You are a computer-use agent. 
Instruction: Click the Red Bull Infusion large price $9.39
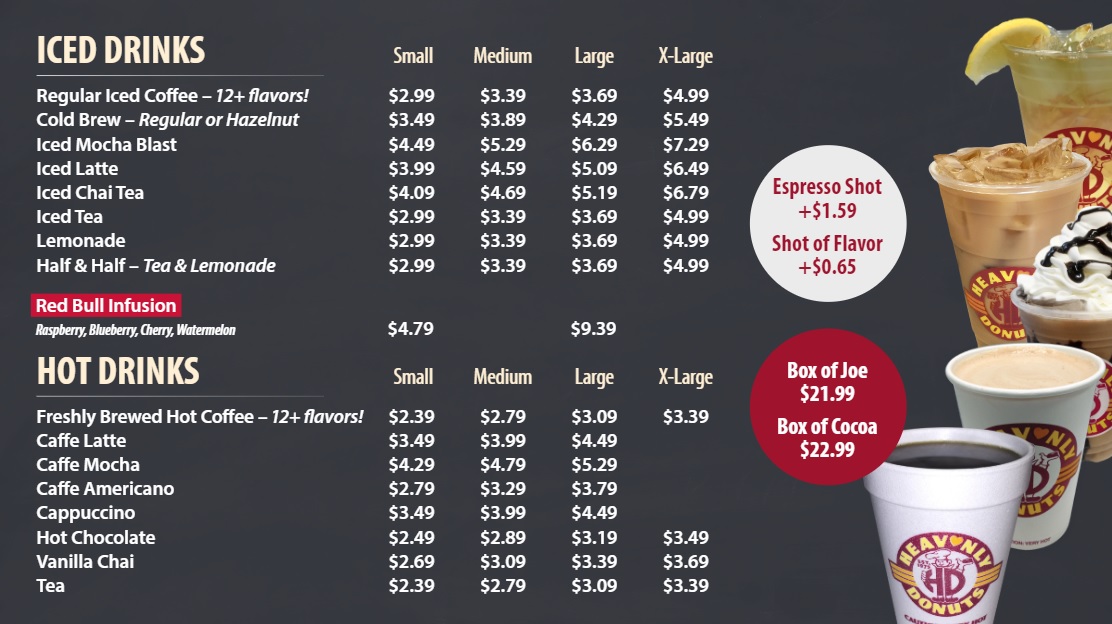click(x=594, y=329)
